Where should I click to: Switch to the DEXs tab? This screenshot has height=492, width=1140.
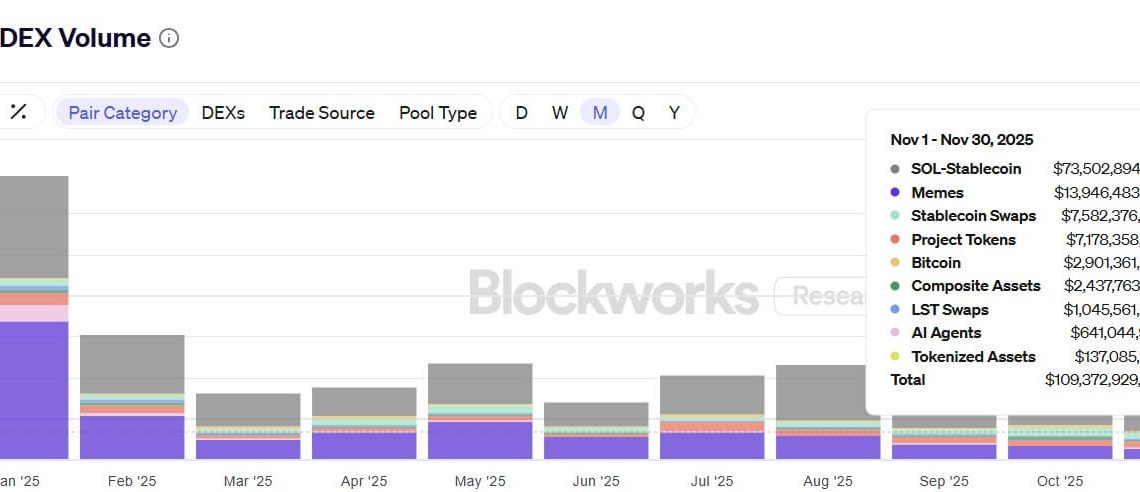coord(223,113)
